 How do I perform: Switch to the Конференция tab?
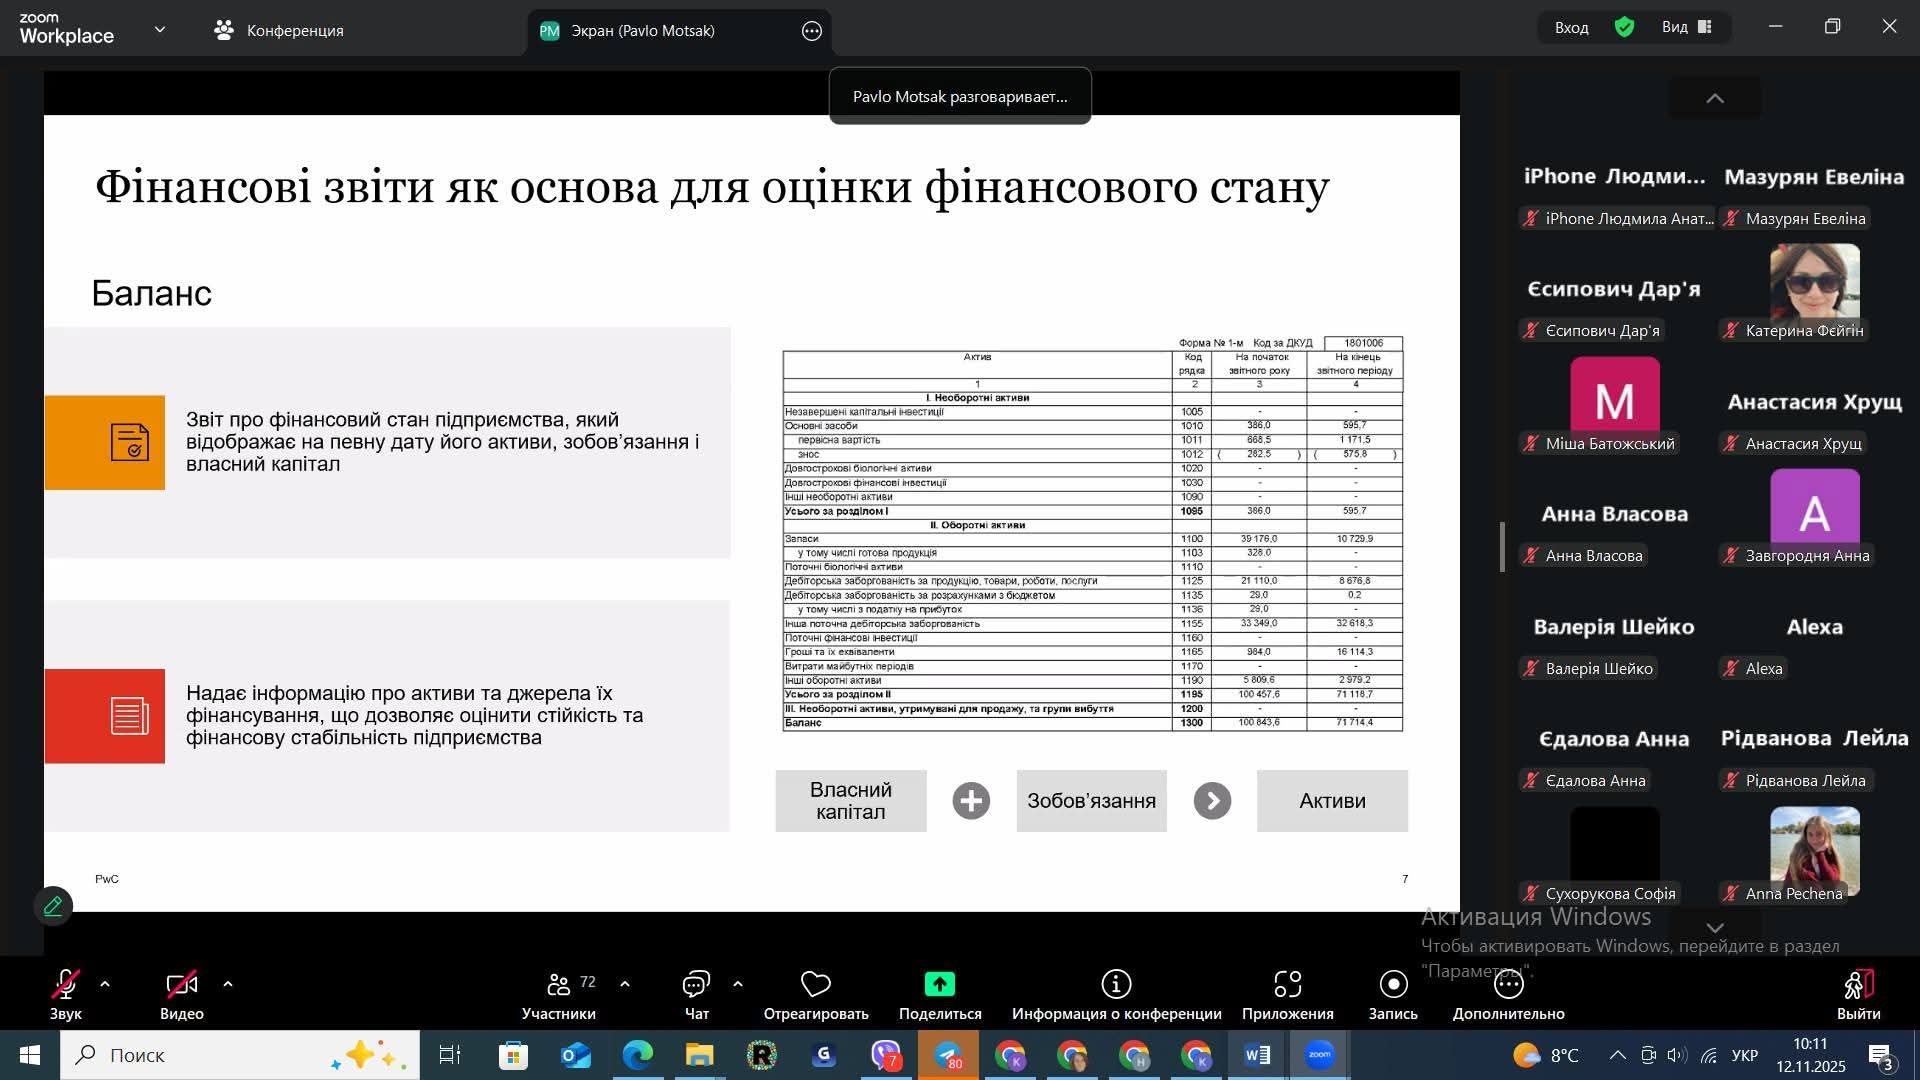pyautogui.click(x=279, y=31)
